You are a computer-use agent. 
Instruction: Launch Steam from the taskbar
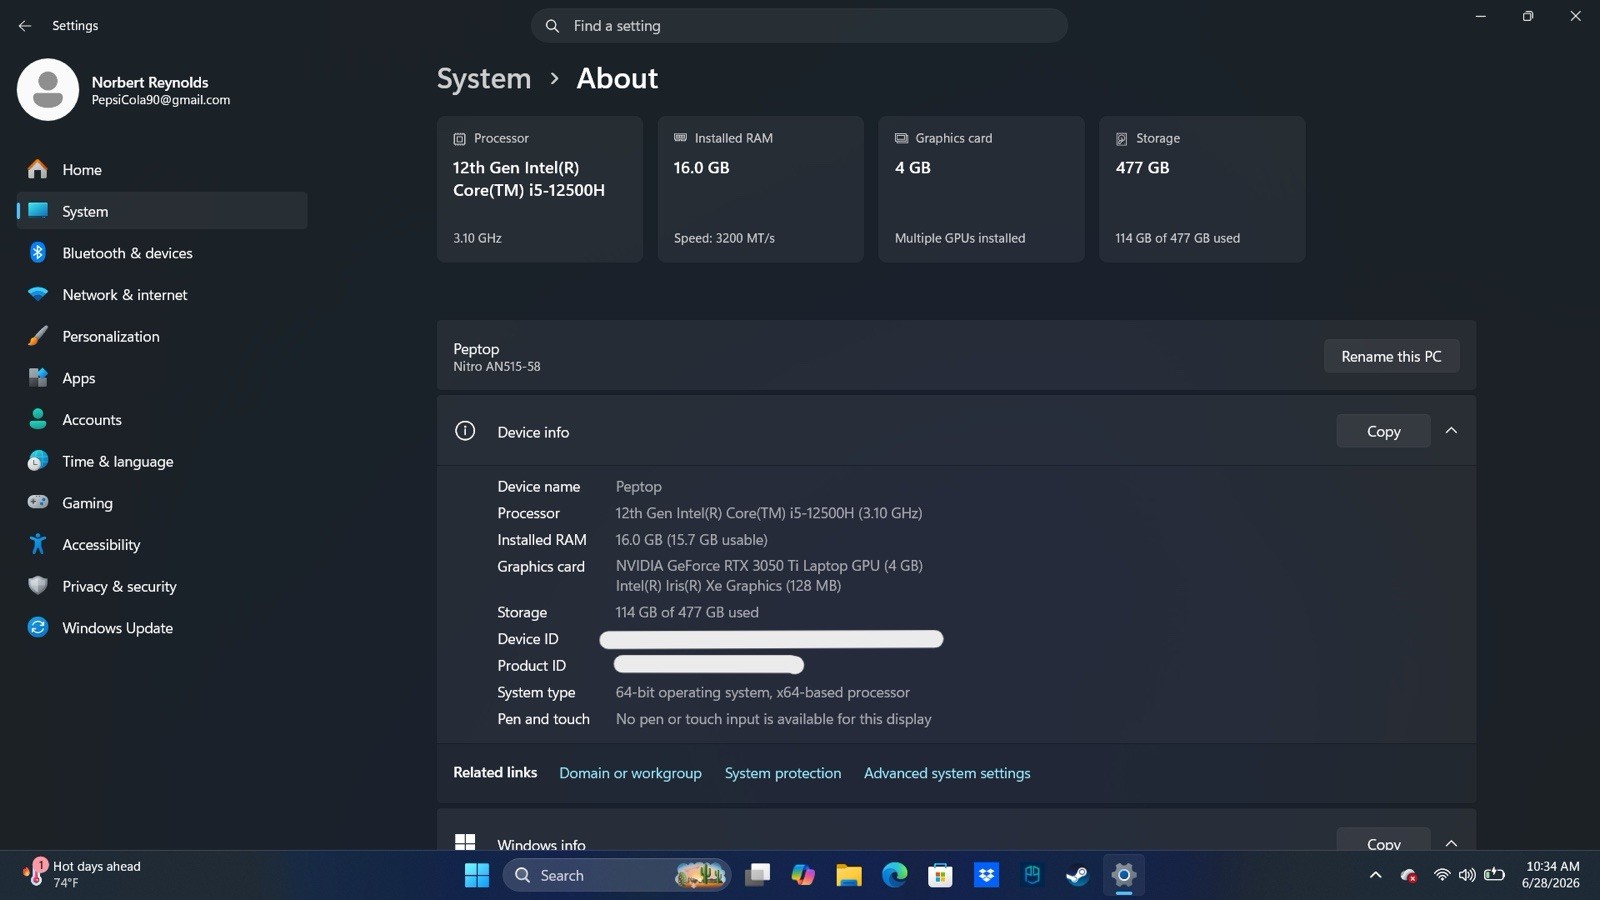point(1077,875)
